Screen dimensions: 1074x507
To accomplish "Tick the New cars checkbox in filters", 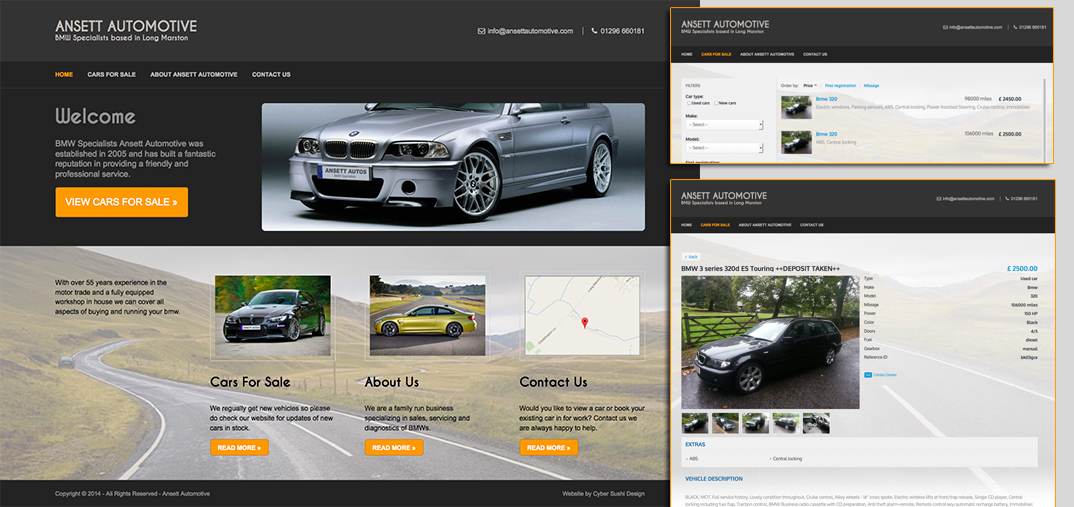I will point(717,103).
